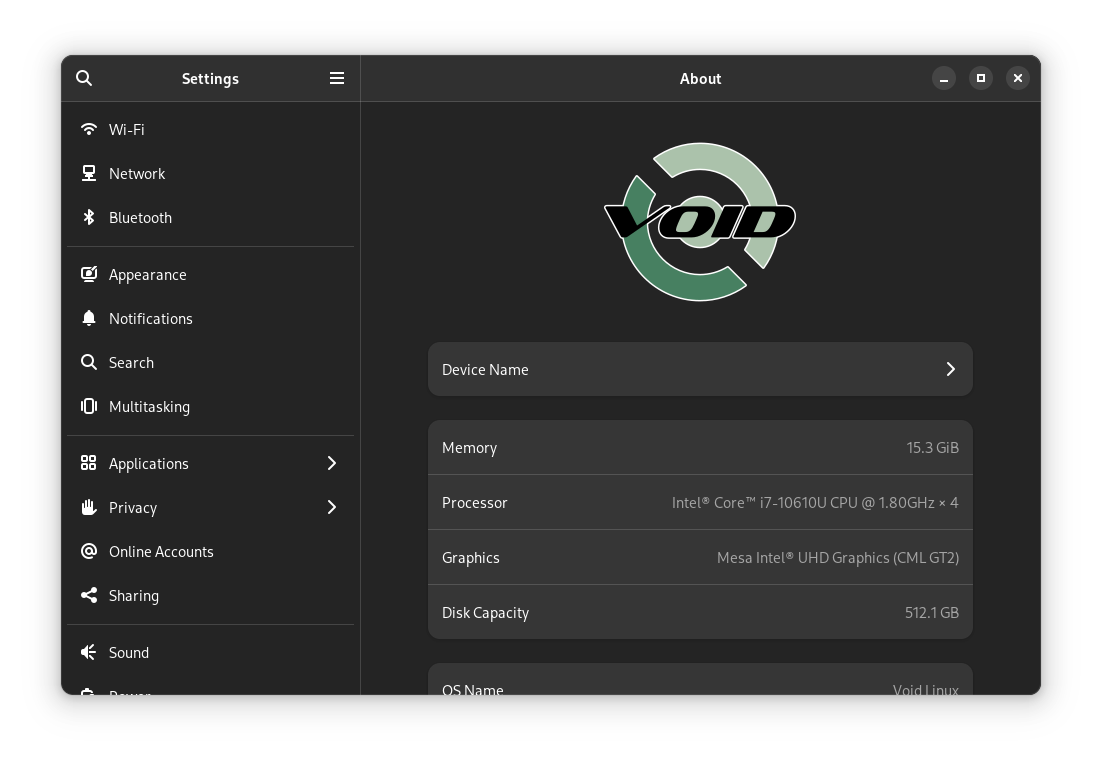Viewport: 1102px width, 762px height.
Task: Click the Memory value 15.3 GiB
Action: [x=933, y=448]
